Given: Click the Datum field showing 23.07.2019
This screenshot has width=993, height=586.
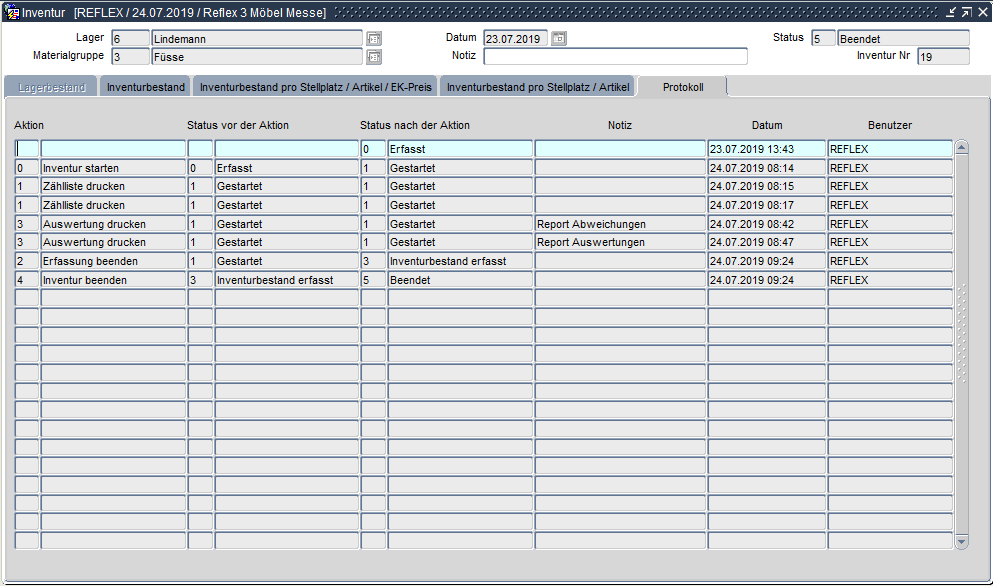Looking at the screenshot, I should tap(515, 39).
